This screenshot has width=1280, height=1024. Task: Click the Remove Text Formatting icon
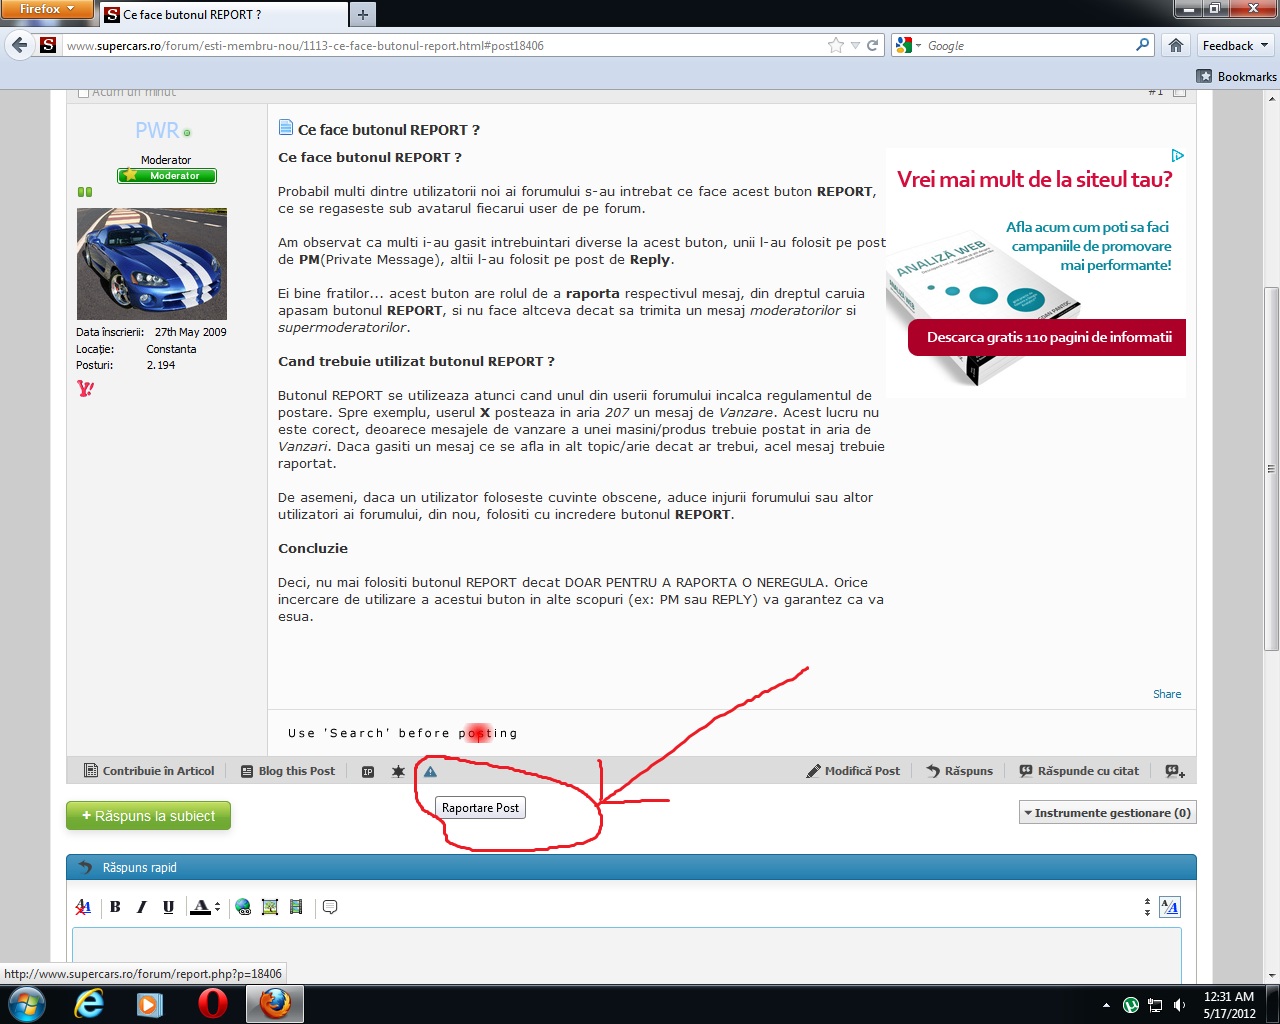pos(83,907)
